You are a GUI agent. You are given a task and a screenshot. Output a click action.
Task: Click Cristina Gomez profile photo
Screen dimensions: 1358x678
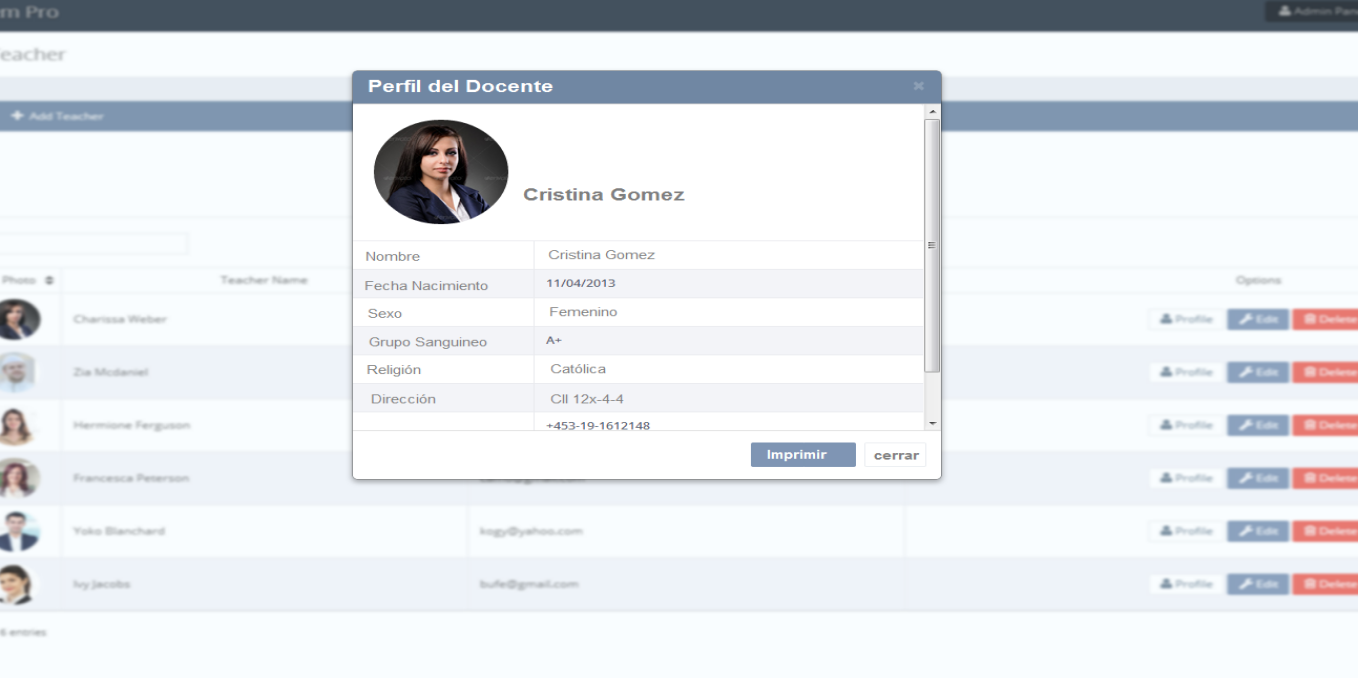tap(441, 172)
